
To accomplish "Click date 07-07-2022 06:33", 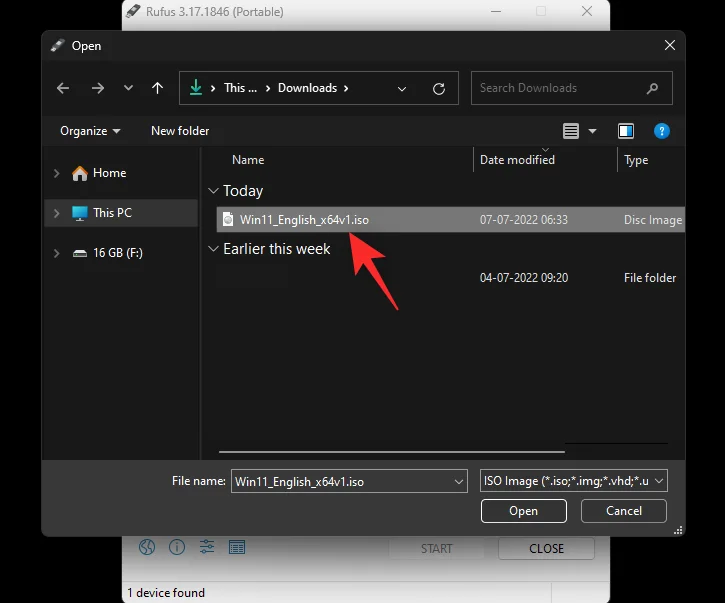I will pyautogui.click(x=523, y=220).
